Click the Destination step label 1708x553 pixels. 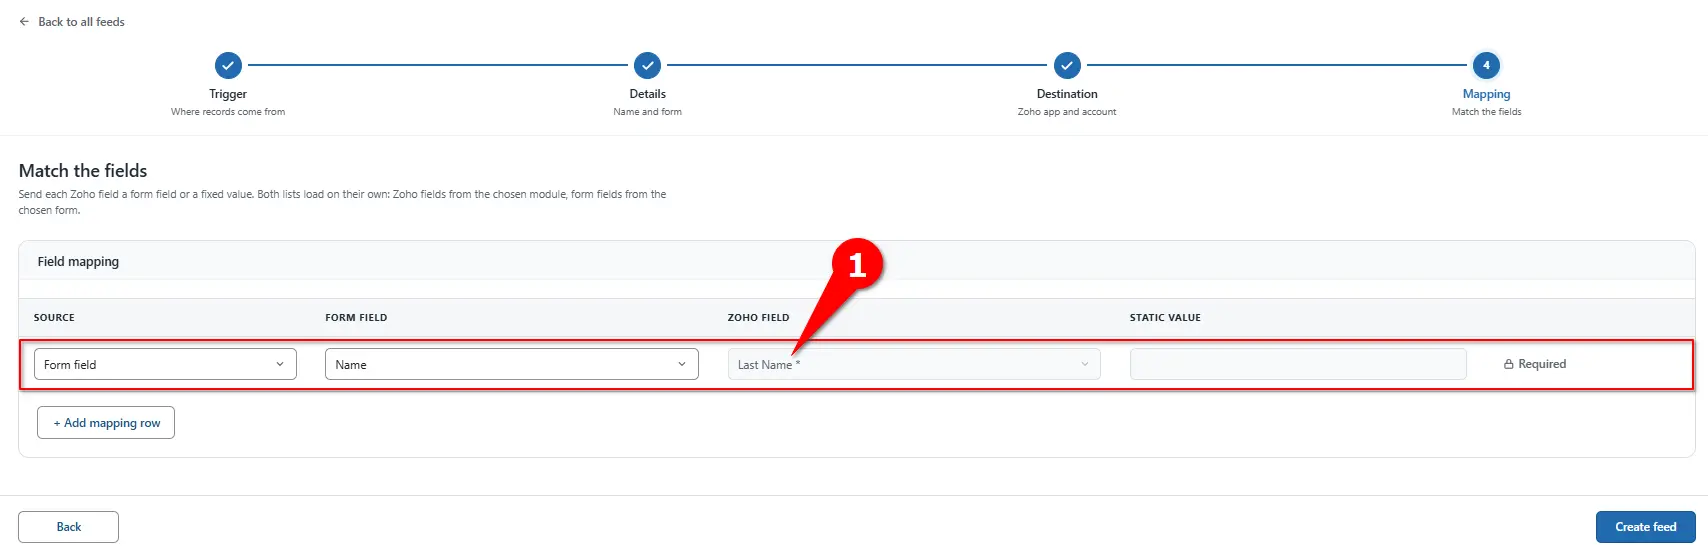click(1067, 94)
